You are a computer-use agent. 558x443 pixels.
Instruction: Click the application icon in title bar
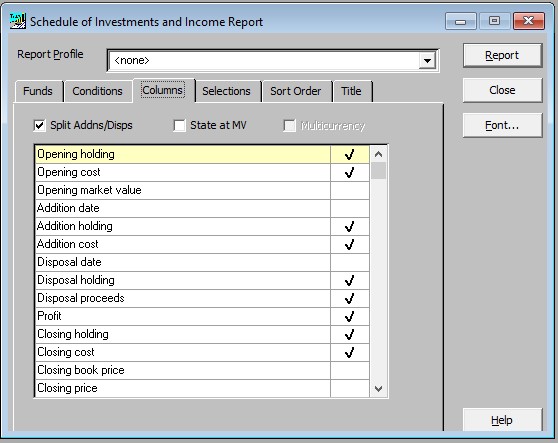click(17, 21)
